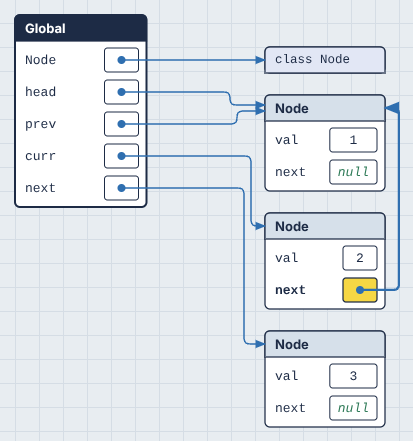
Task: Select the head variable label
Action: [x=40, y=92]
